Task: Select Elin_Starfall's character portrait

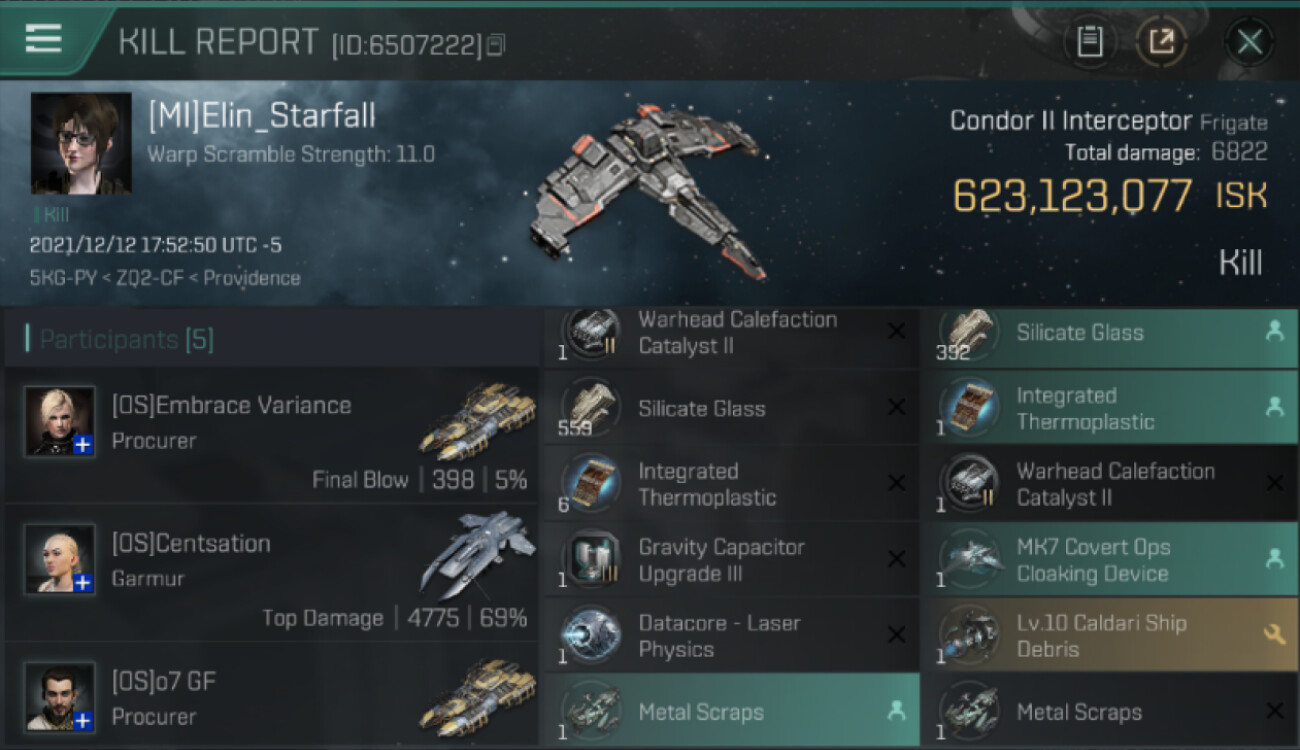Action: click(x=81, y=143)
